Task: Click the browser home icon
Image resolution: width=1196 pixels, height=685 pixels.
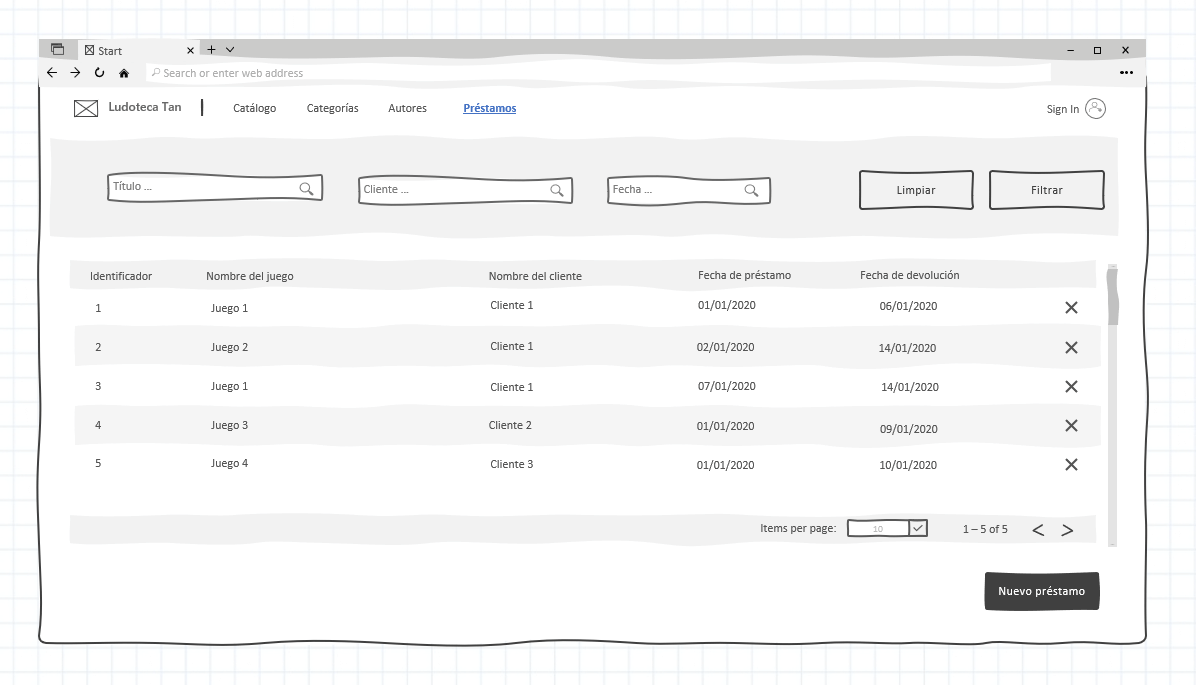Action: (x=124, y=73)
